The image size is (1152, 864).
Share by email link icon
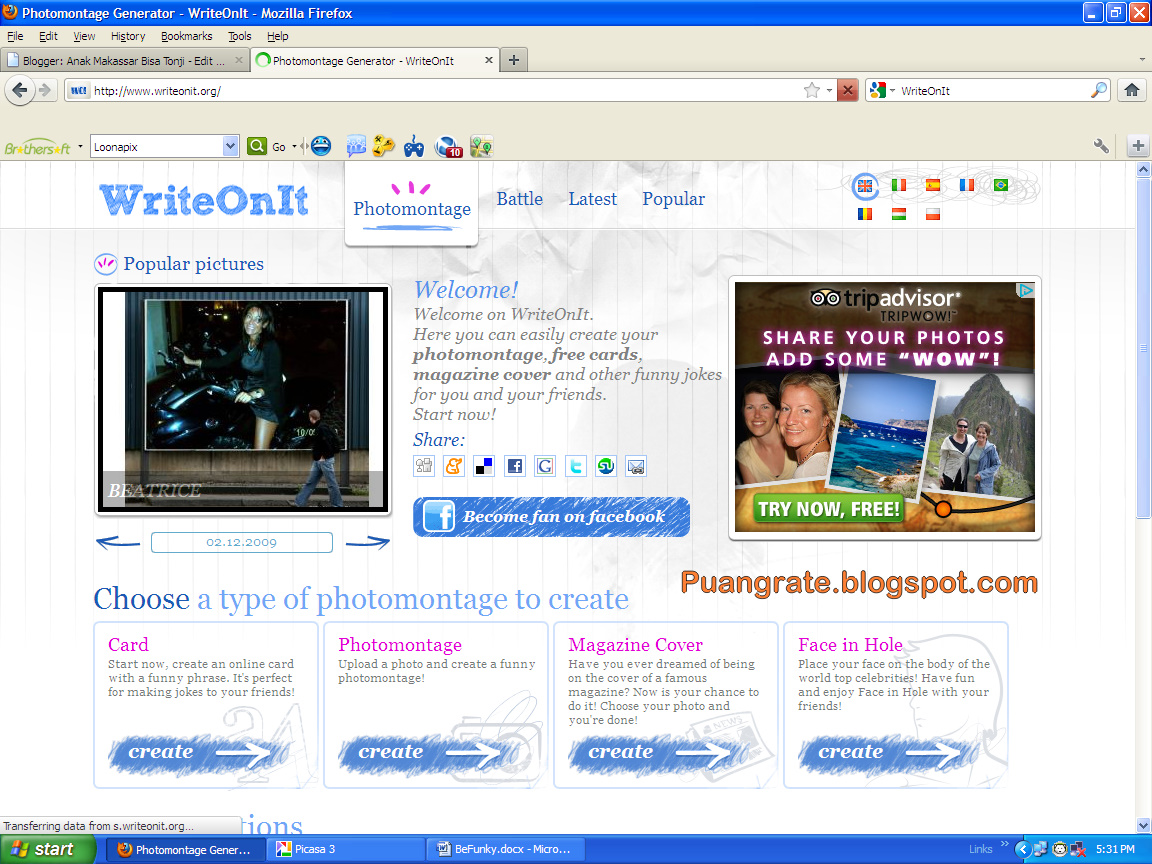tap(636, 466)
